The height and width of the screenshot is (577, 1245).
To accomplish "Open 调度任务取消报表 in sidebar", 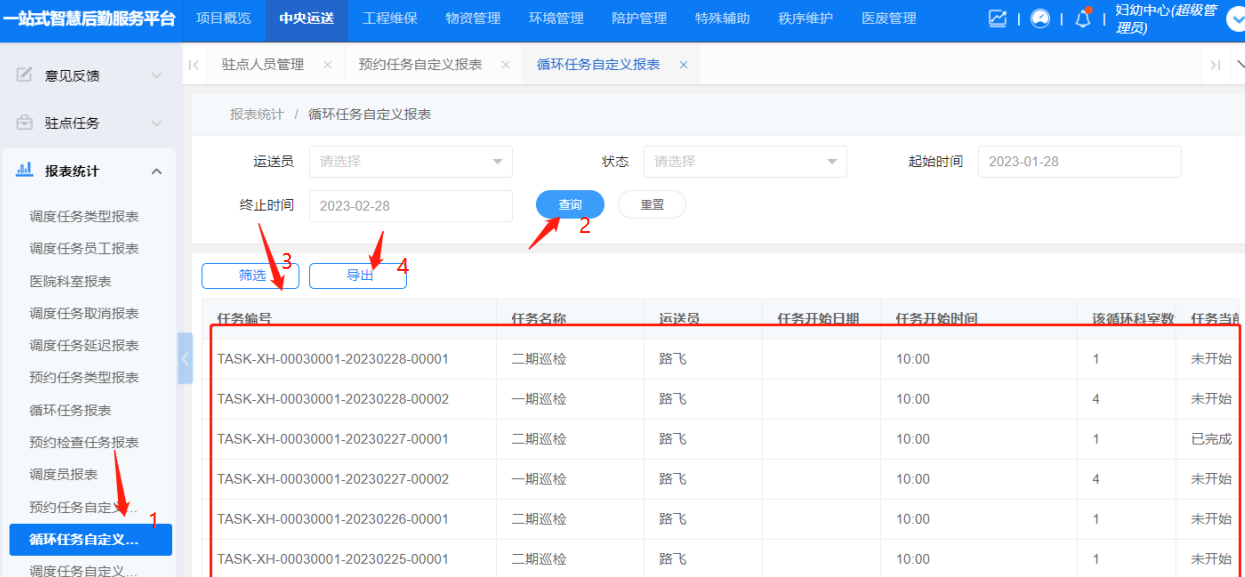I will tap(84, 313).
